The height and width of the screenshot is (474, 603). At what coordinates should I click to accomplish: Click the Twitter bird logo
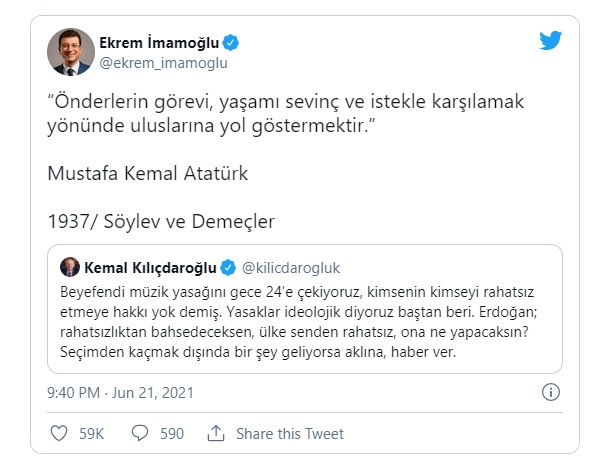click(x=550, y=40)
